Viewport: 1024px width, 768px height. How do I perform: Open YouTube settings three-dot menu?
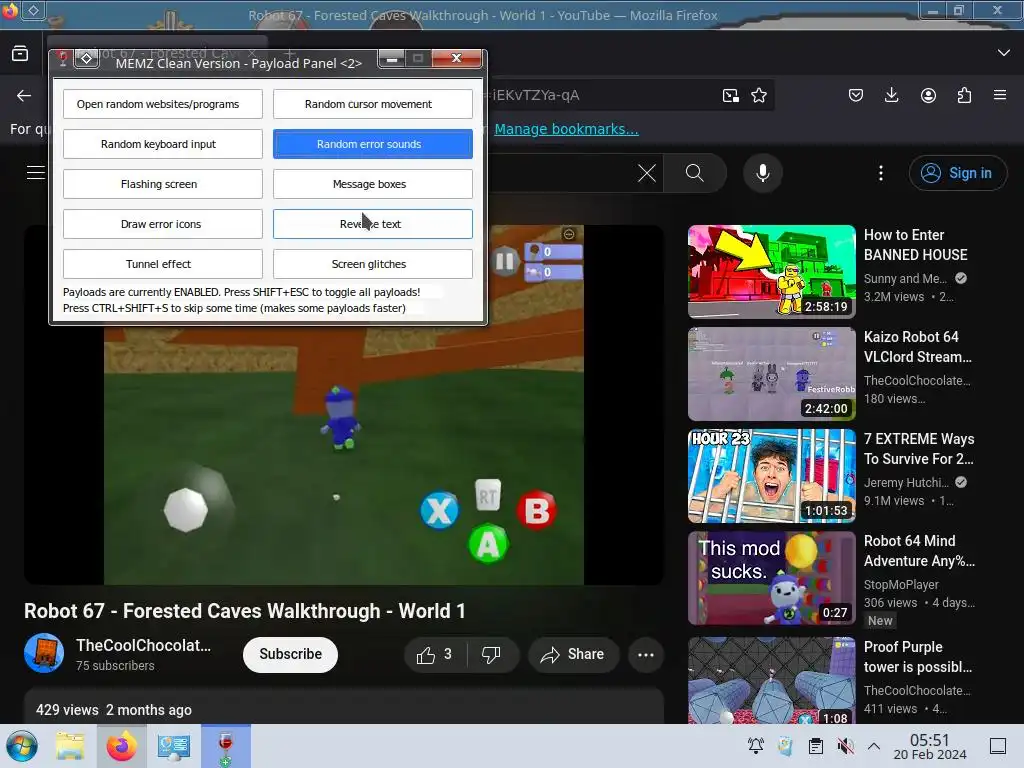tap(881, 173)
